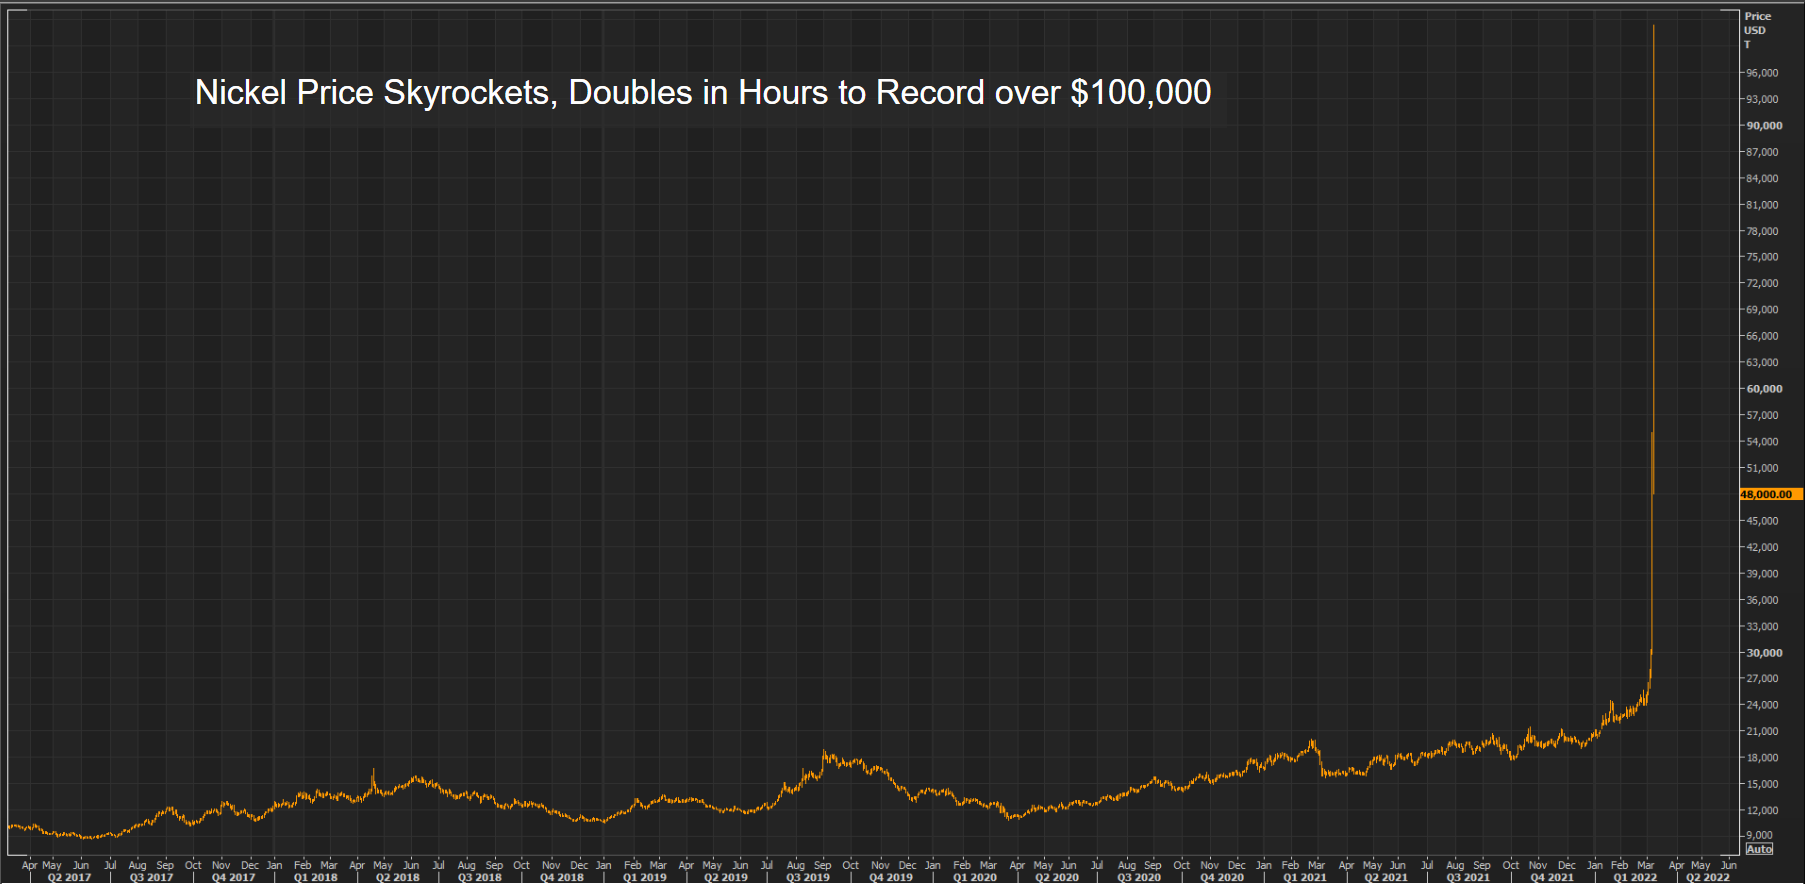Select the Nickel Price Skyrockets chart title
The image size is (1805, 884).
point(703,93)
